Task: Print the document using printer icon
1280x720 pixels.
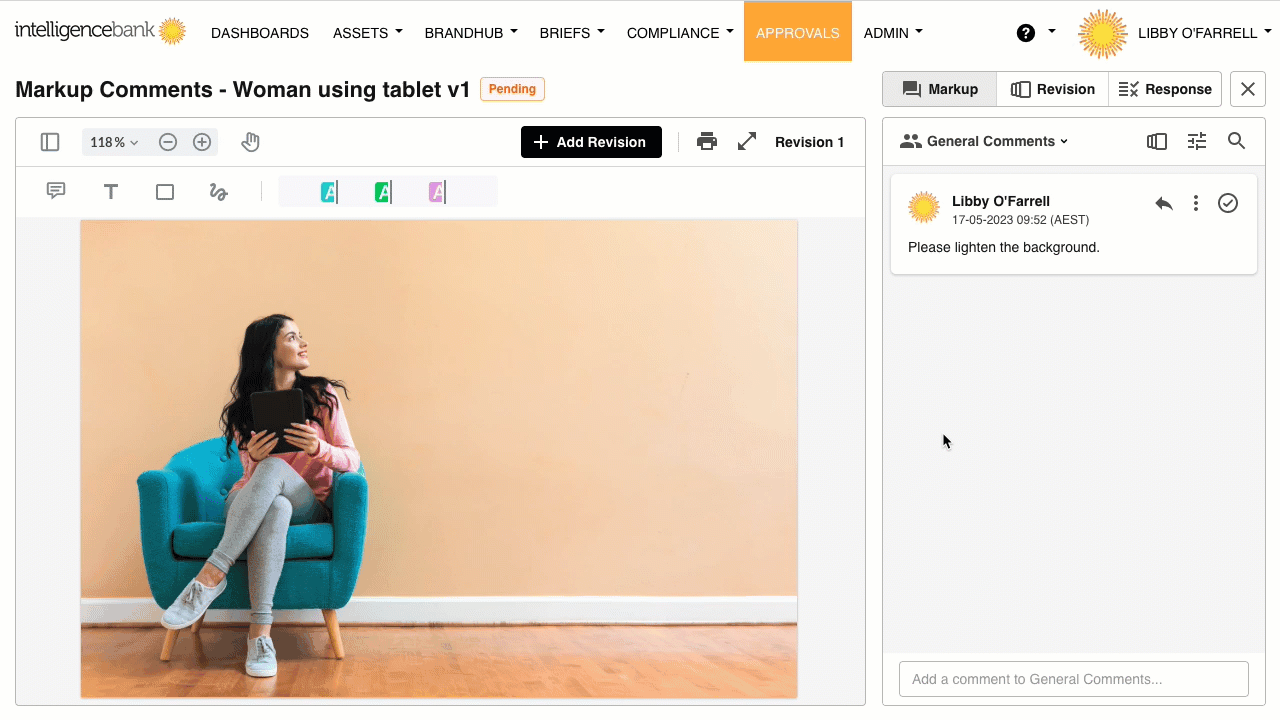Action: [x=707, y=142]
